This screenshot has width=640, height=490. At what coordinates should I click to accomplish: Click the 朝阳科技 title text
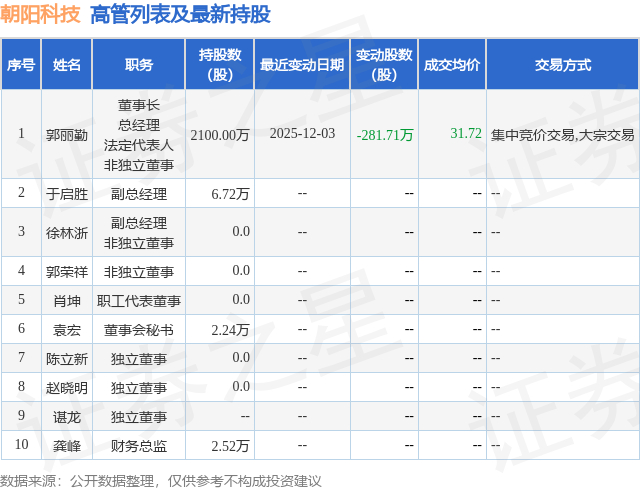[x=40, y=14]
